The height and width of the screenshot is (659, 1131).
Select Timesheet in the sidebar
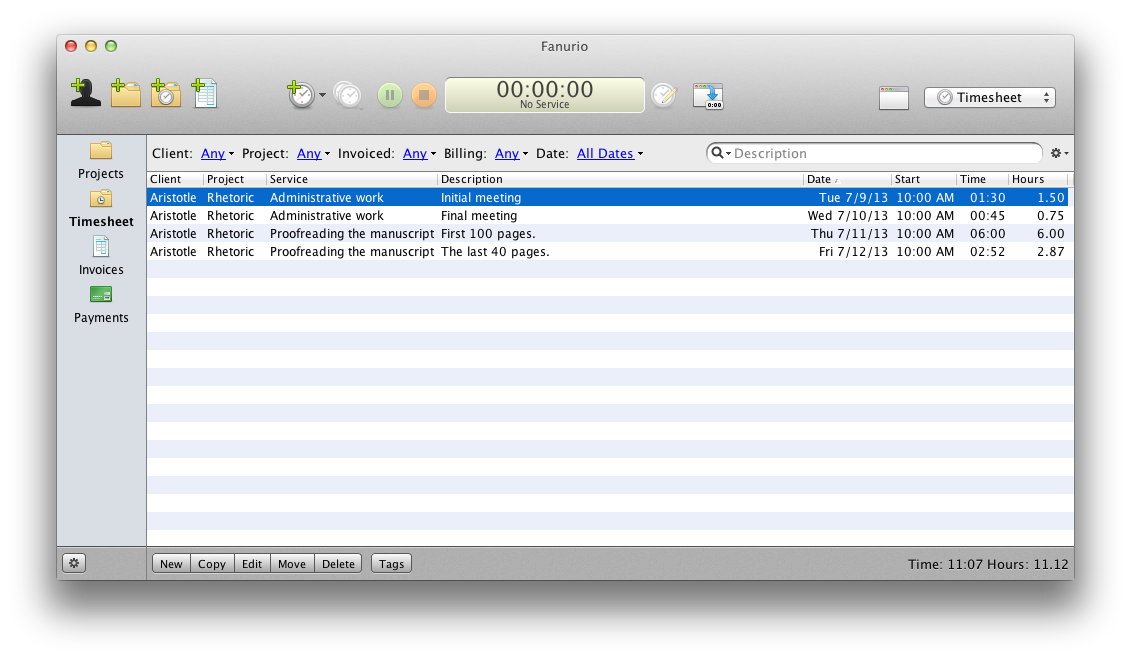[x=101, y=208]
